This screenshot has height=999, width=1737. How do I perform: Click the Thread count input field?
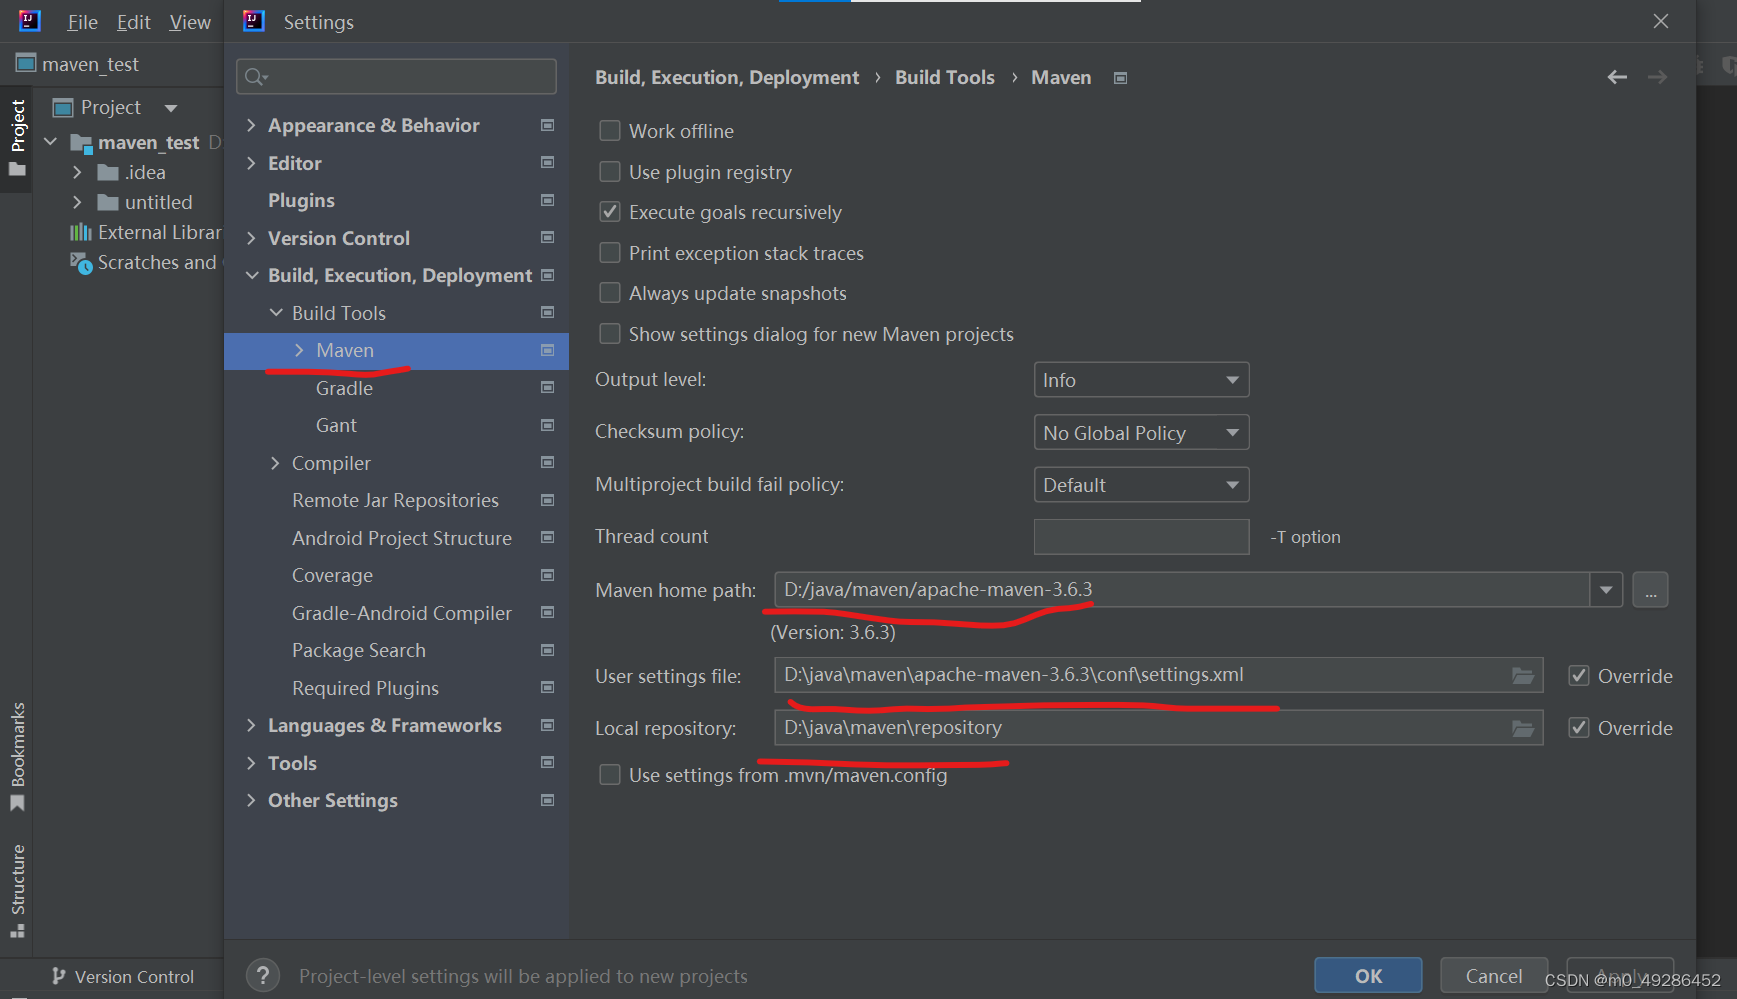point(1141,537)
